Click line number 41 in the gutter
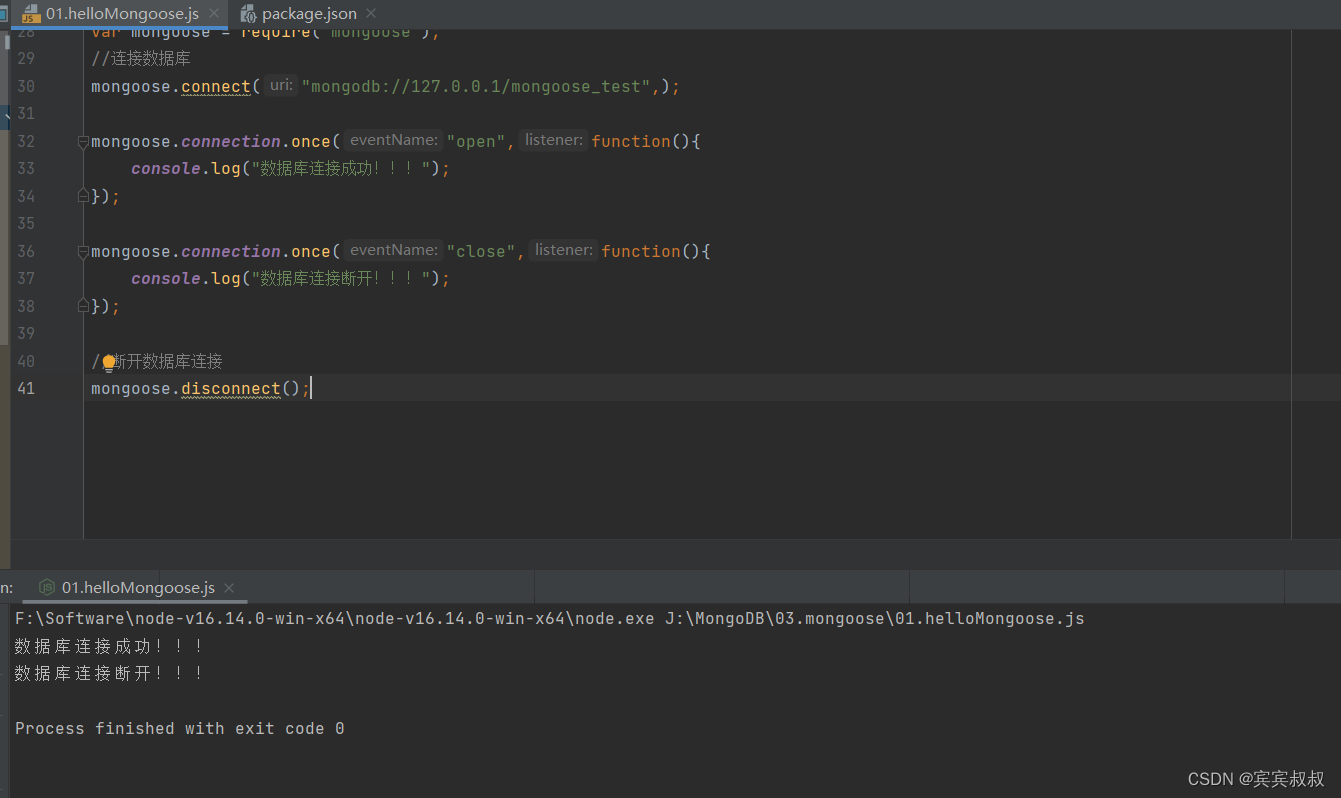This screenshot has width=1341, height=798. click(x=26, y=388)
